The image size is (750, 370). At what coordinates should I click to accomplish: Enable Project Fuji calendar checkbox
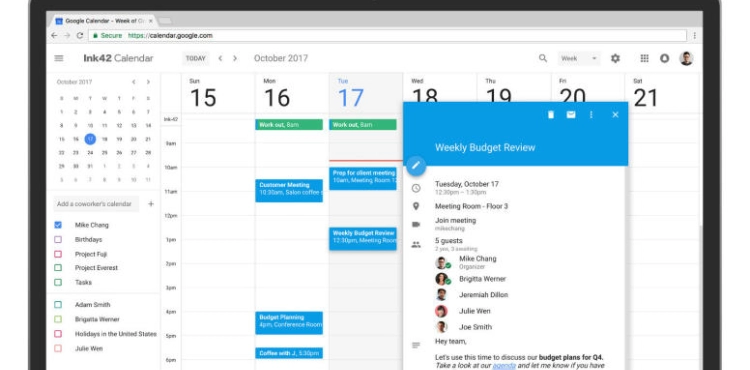point(58,254)
